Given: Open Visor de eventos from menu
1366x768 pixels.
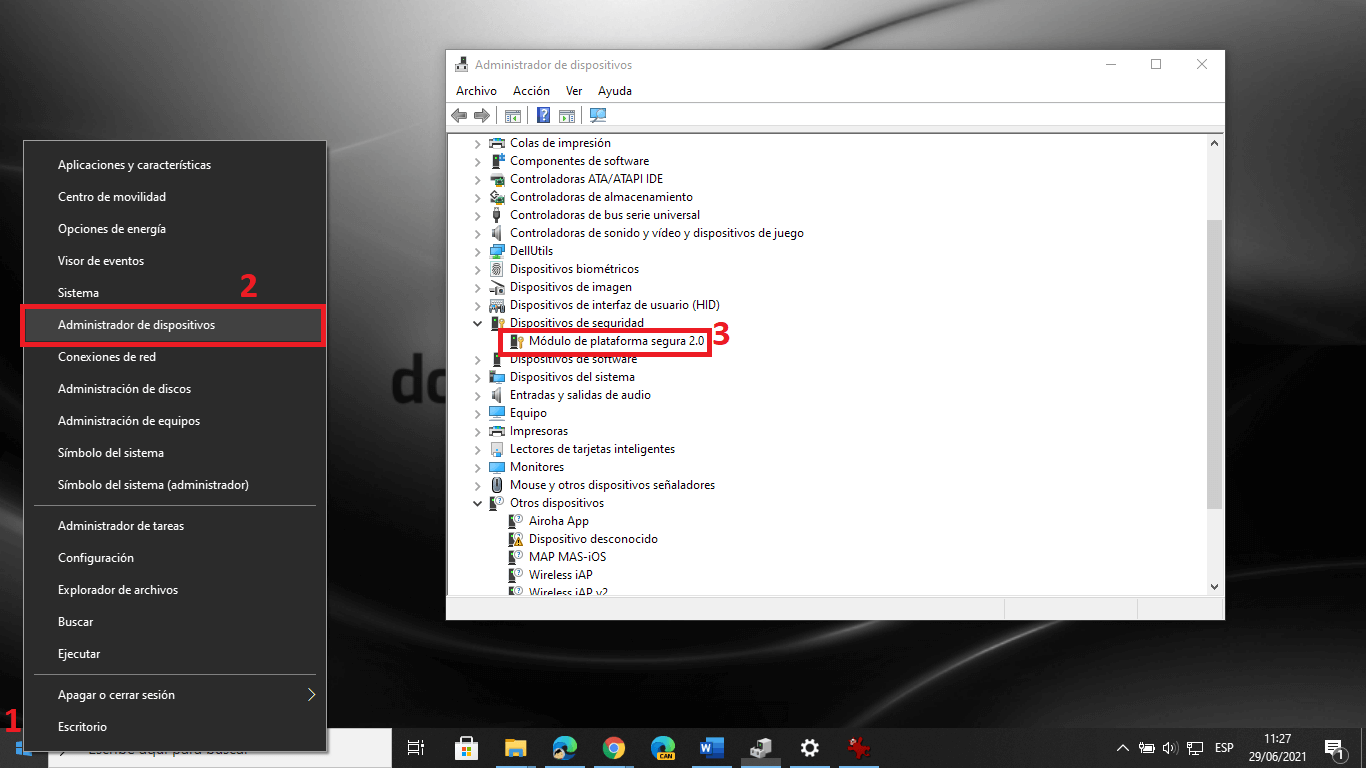Looking at the screenshot, I should 174,261.
